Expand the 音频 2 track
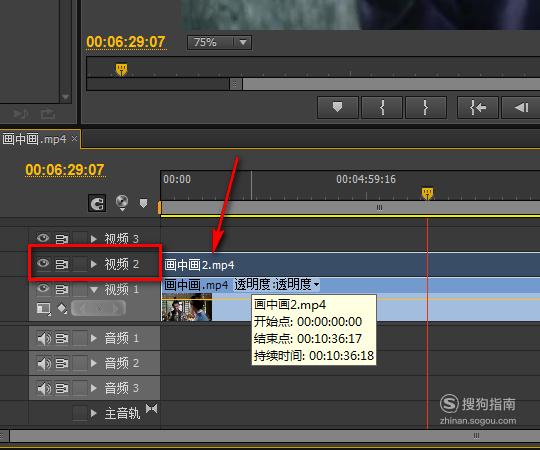 93,363
